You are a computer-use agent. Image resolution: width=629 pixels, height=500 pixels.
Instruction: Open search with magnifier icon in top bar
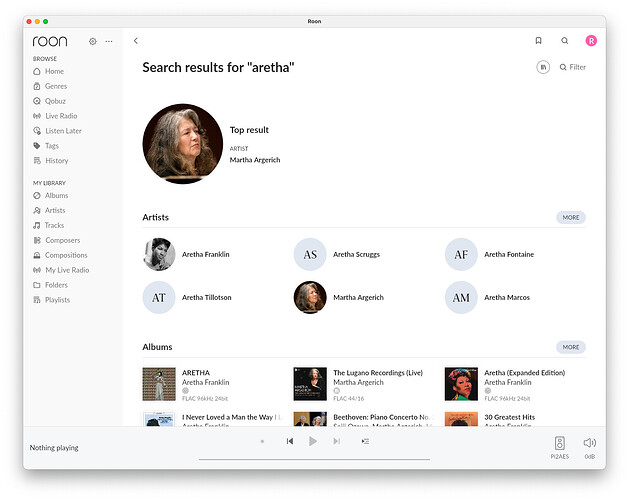(x=564, y=41)
